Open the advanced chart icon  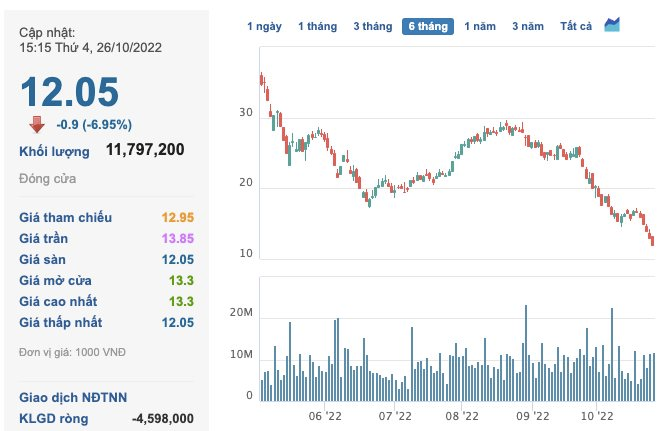click(x=611, y=26)
